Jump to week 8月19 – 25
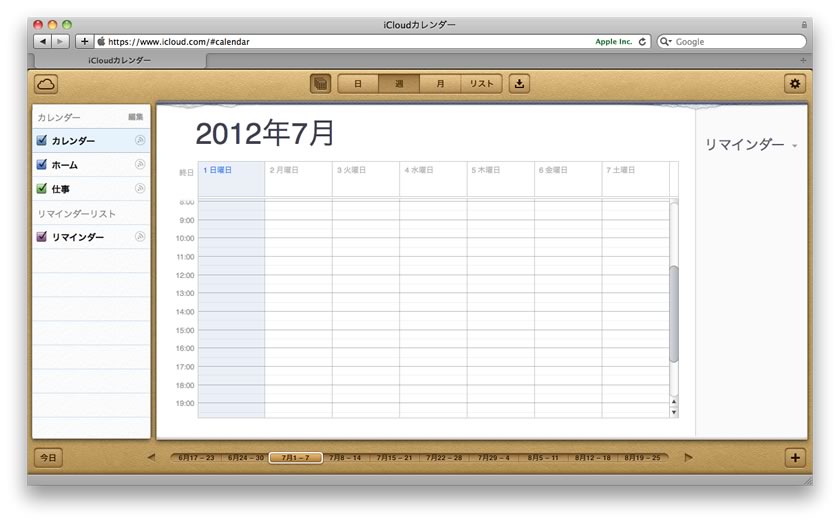 (x=642, y=458)
